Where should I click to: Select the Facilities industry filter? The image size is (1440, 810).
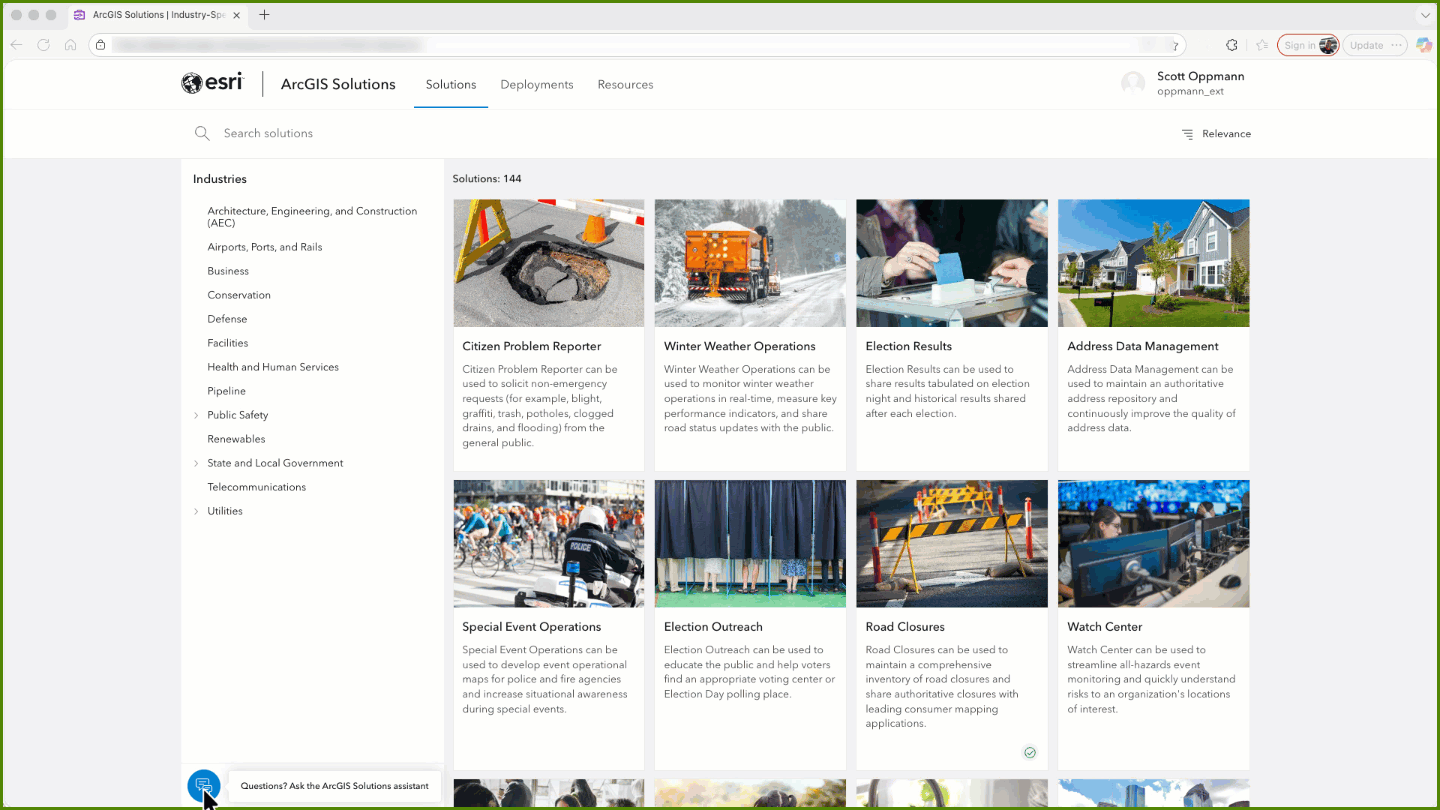pos(228,343)
